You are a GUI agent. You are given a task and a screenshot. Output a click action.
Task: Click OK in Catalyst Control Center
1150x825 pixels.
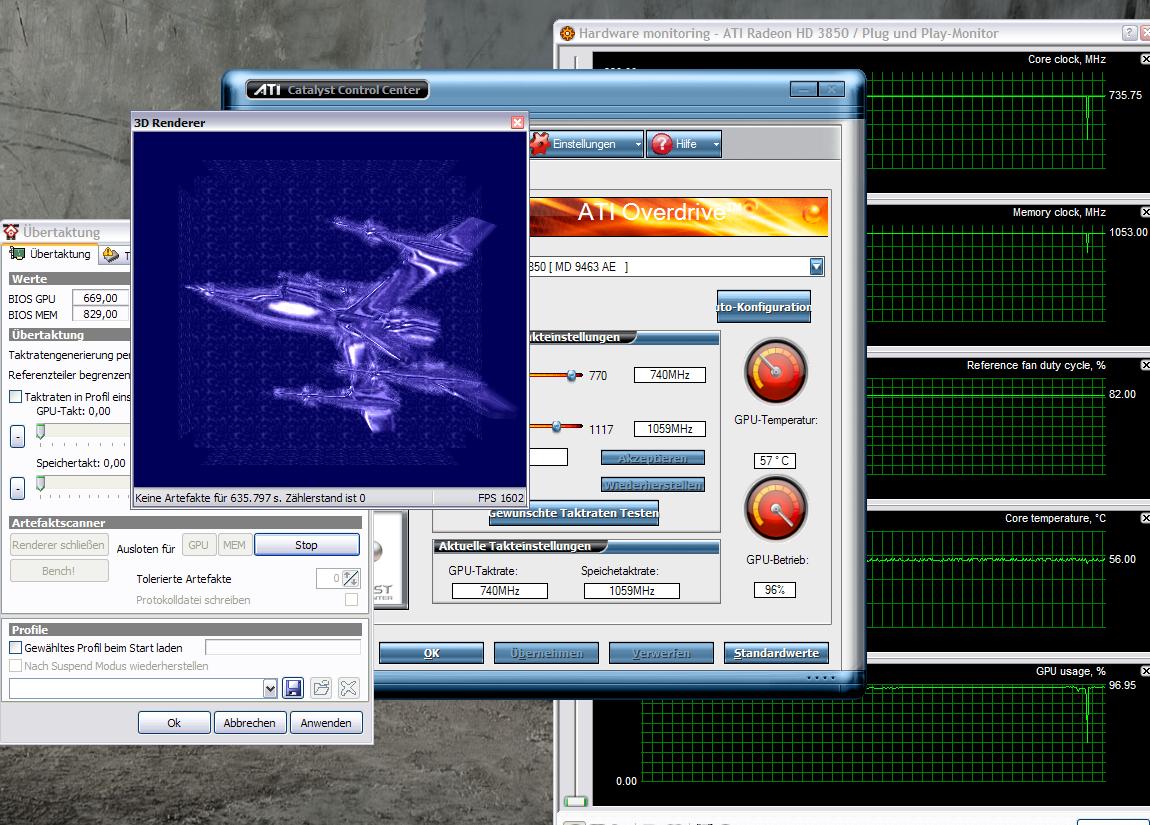(431, 653)
